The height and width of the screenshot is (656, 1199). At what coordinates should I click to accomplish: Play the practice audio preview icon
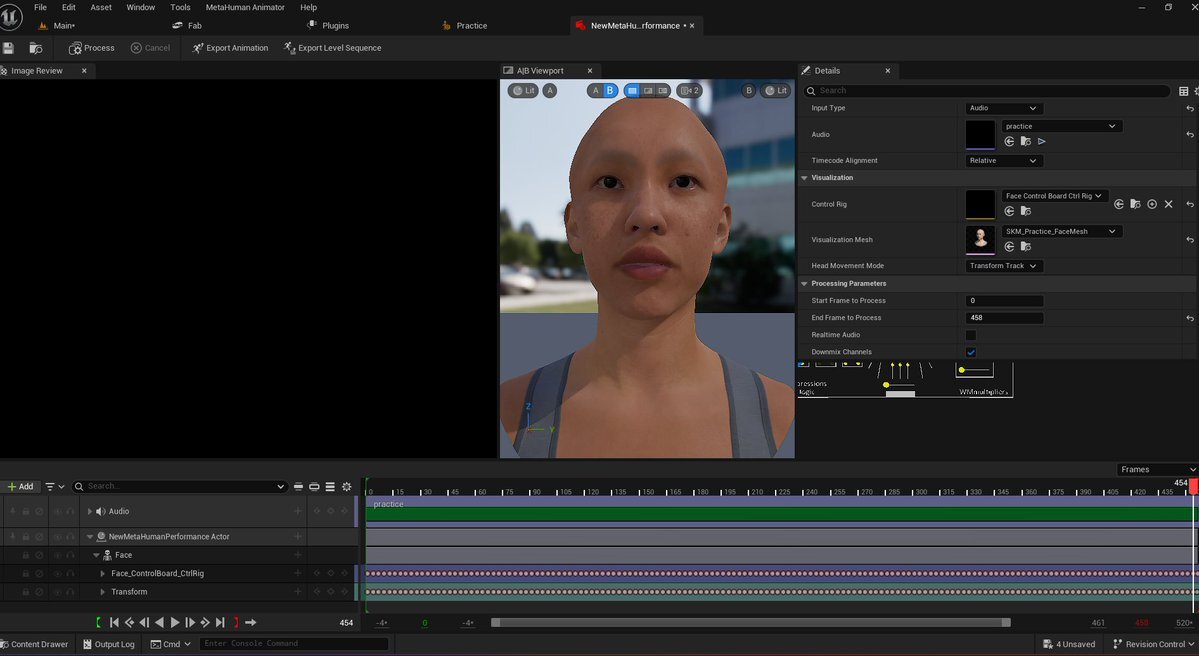click(1042, 142)
